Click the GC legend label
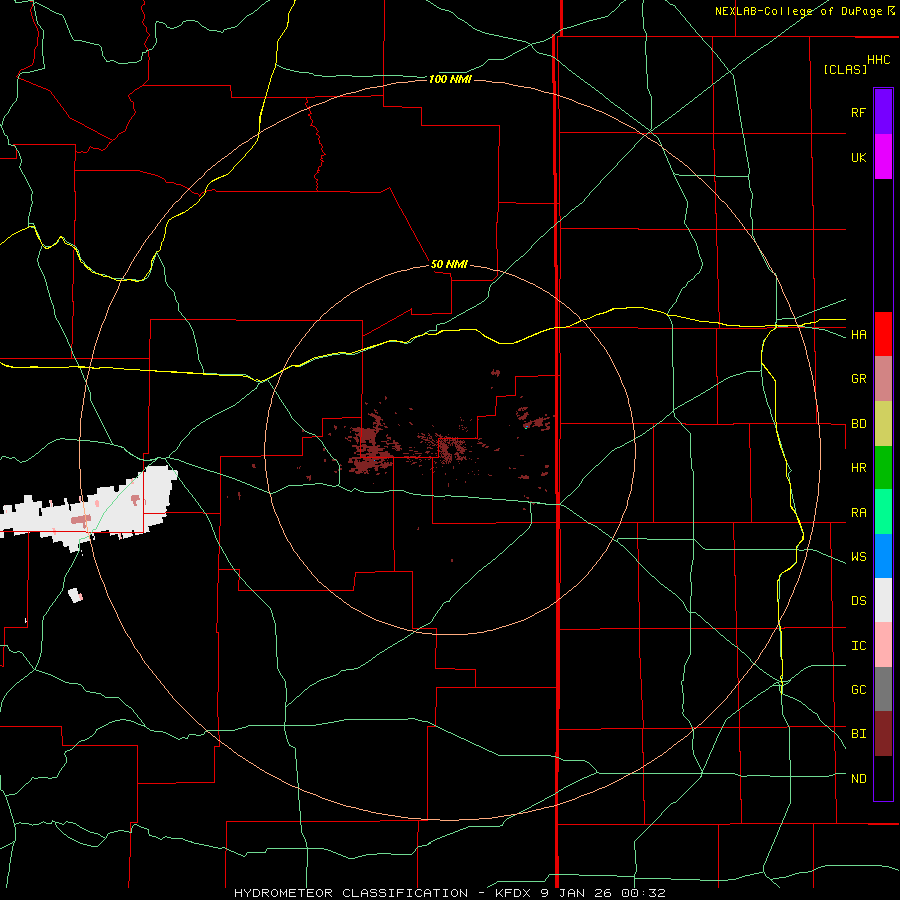 tap(858, 689)
